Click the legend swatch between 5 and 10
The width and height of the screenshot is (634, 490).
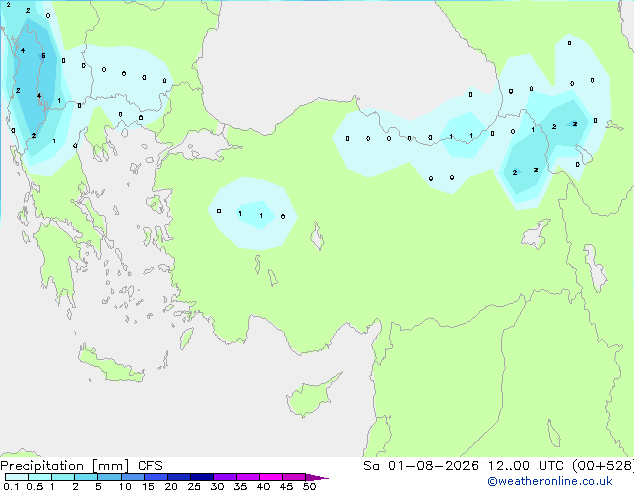click(110, 477)
